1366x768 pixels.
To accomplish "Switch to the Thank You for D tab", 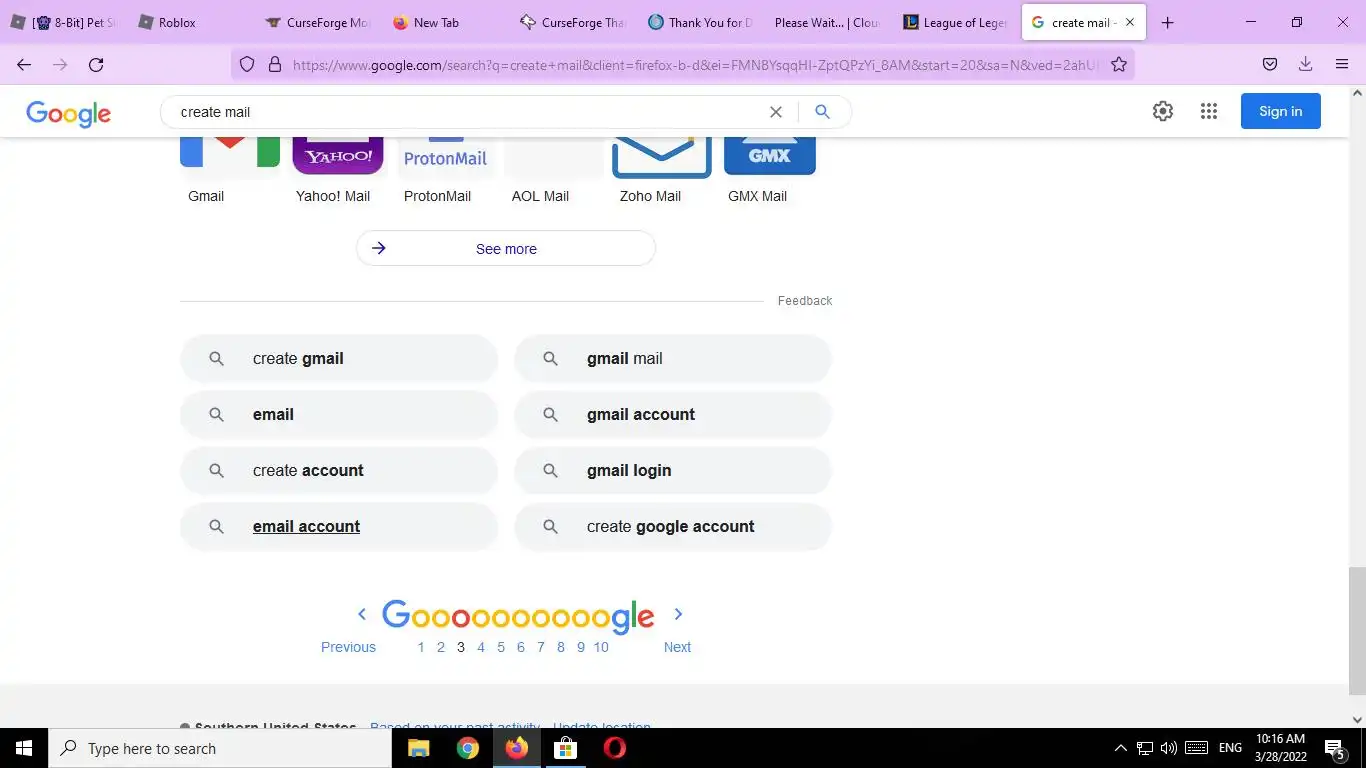I will click(x=700, y=22).
